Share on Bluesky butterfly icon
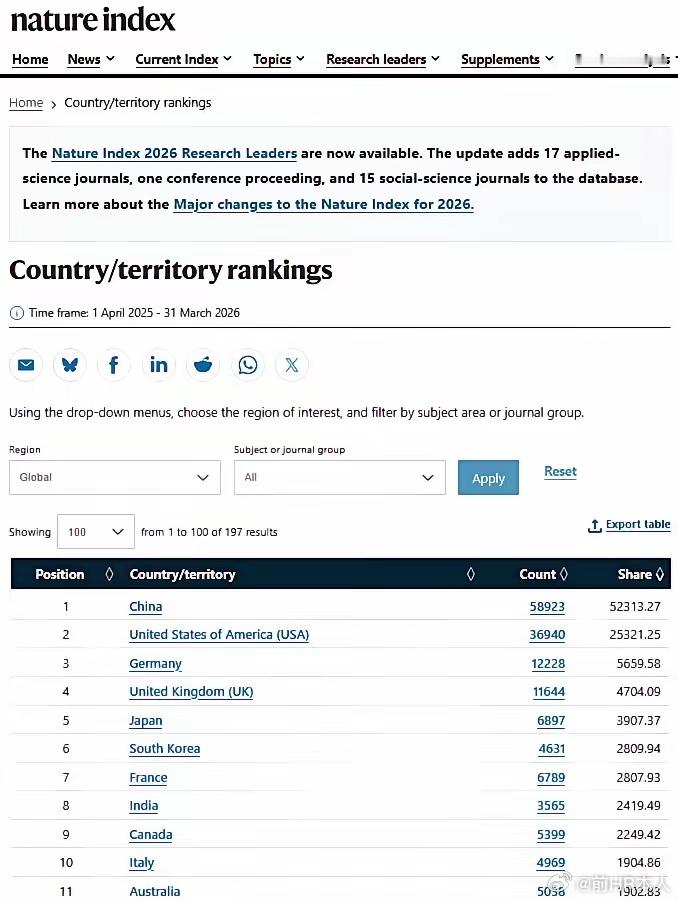This screenshot has width=678, height=900. click(70, 364)
